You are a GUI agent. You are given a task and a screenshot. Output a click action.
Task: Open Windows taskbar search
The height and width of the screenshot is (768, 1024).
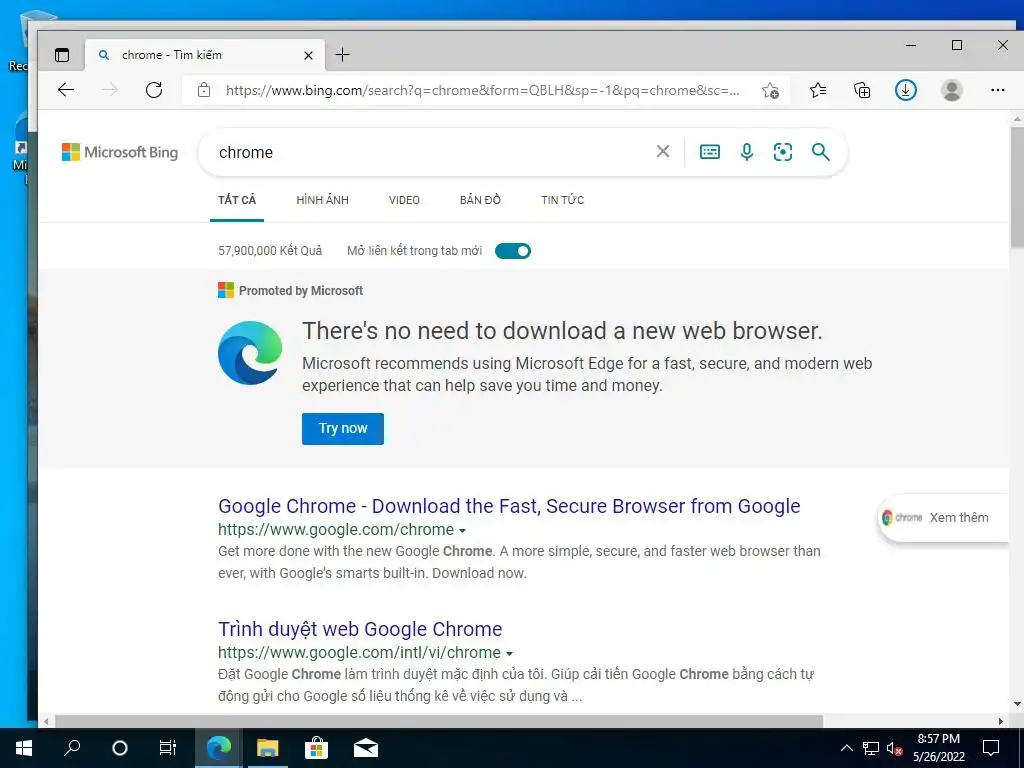pos(72,748)
